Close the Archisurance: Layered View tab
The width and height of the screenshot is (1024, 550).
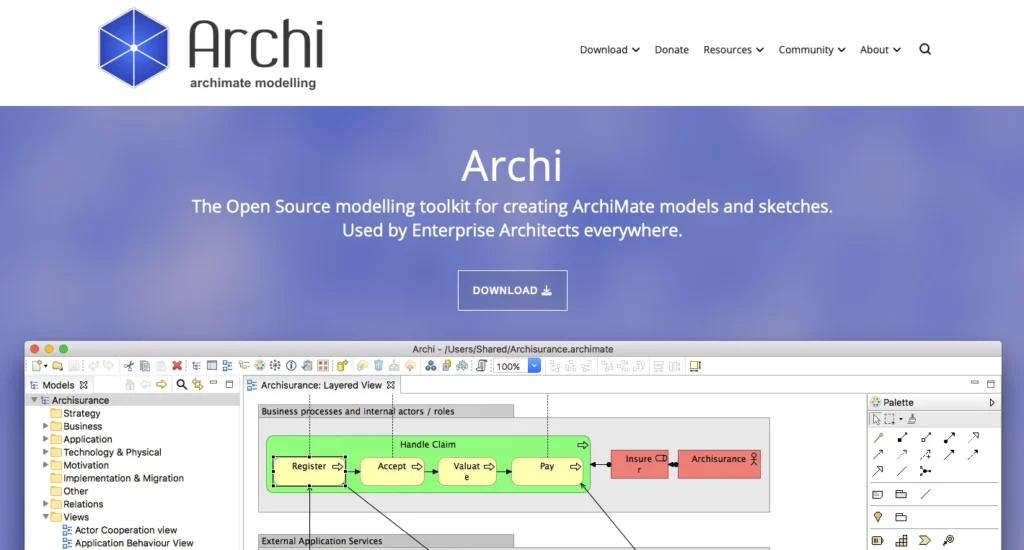[x=391, y=385]
